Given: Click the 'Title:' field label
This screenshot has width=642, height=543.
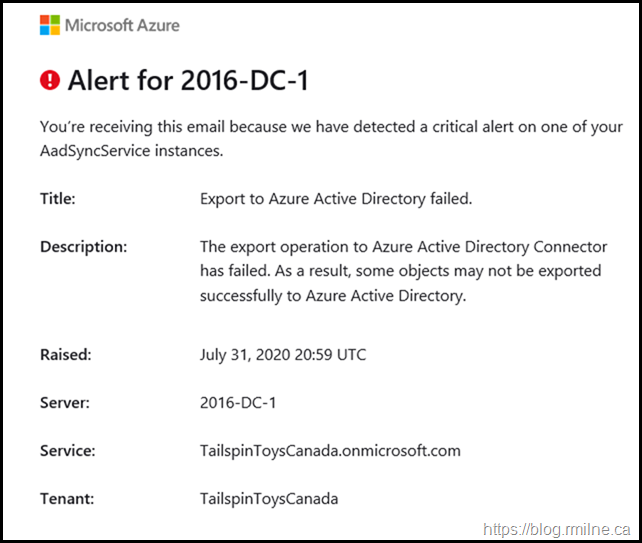Looking at the screenshot, I should pyautogui.click(x=58, y=198).
